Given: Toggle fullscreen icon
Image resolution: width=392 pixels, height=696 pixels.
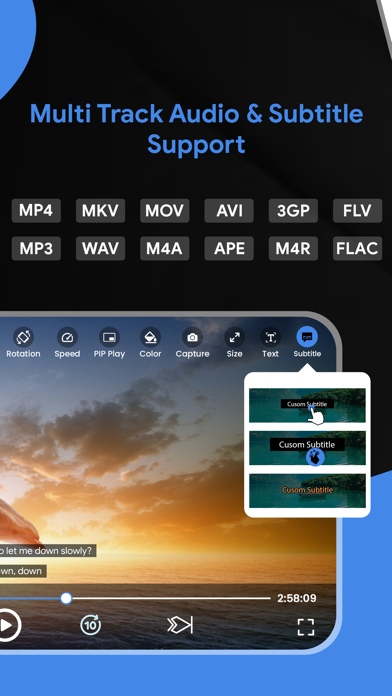Looking at the screenshot, I should [x=306, y=627].
